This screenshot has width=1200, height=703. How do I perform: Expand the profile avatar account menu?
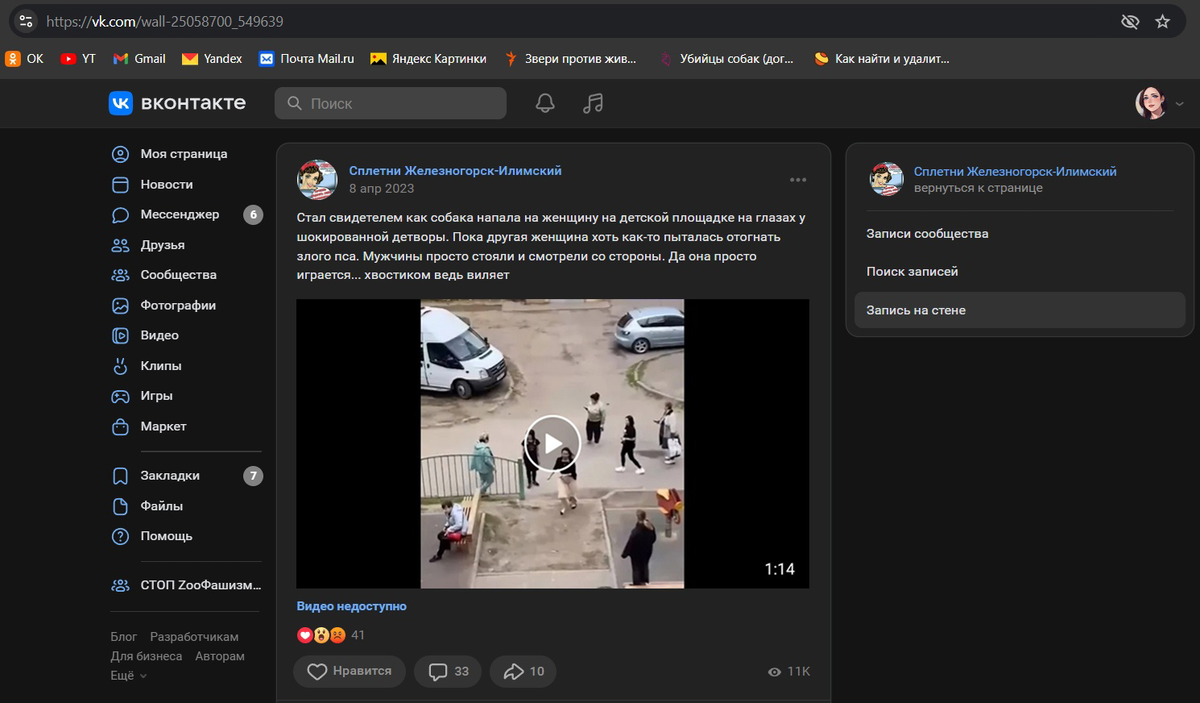pos(1159,103)
